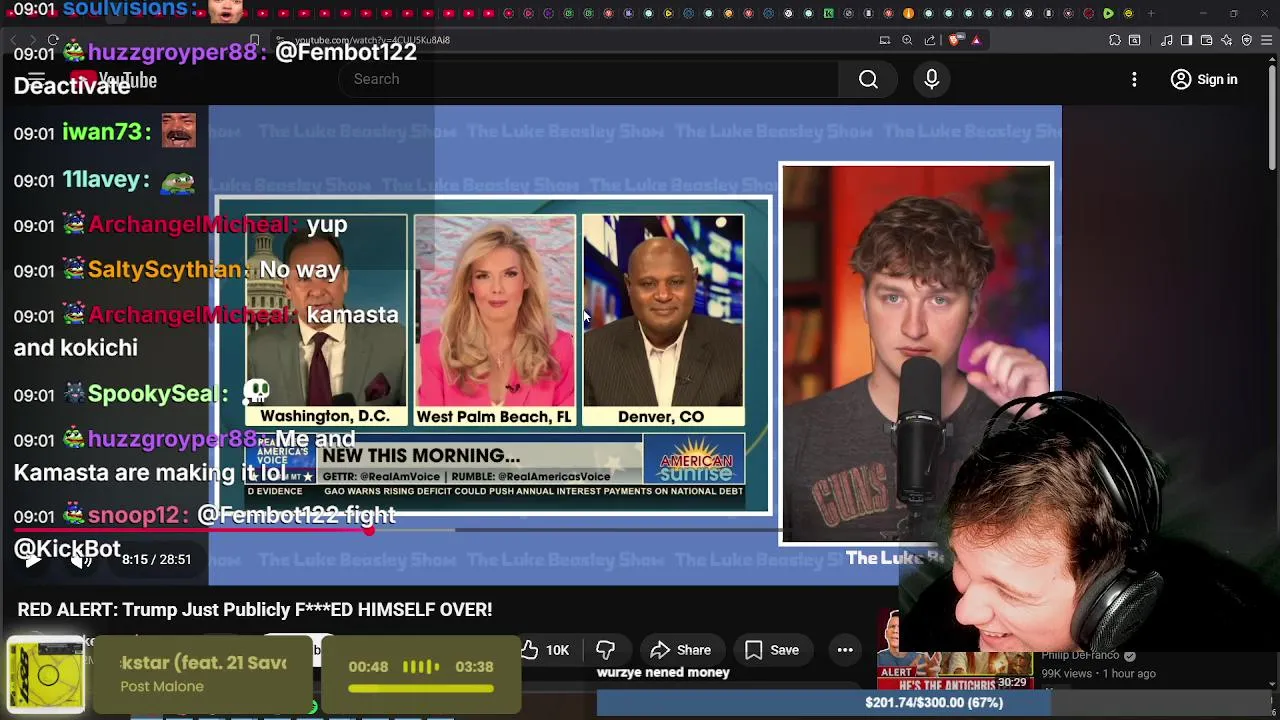The height and width of the screenshot is (720, 1280).
Task: Open the Brave Wallet toolbar icon
Action: (1206, 40)
